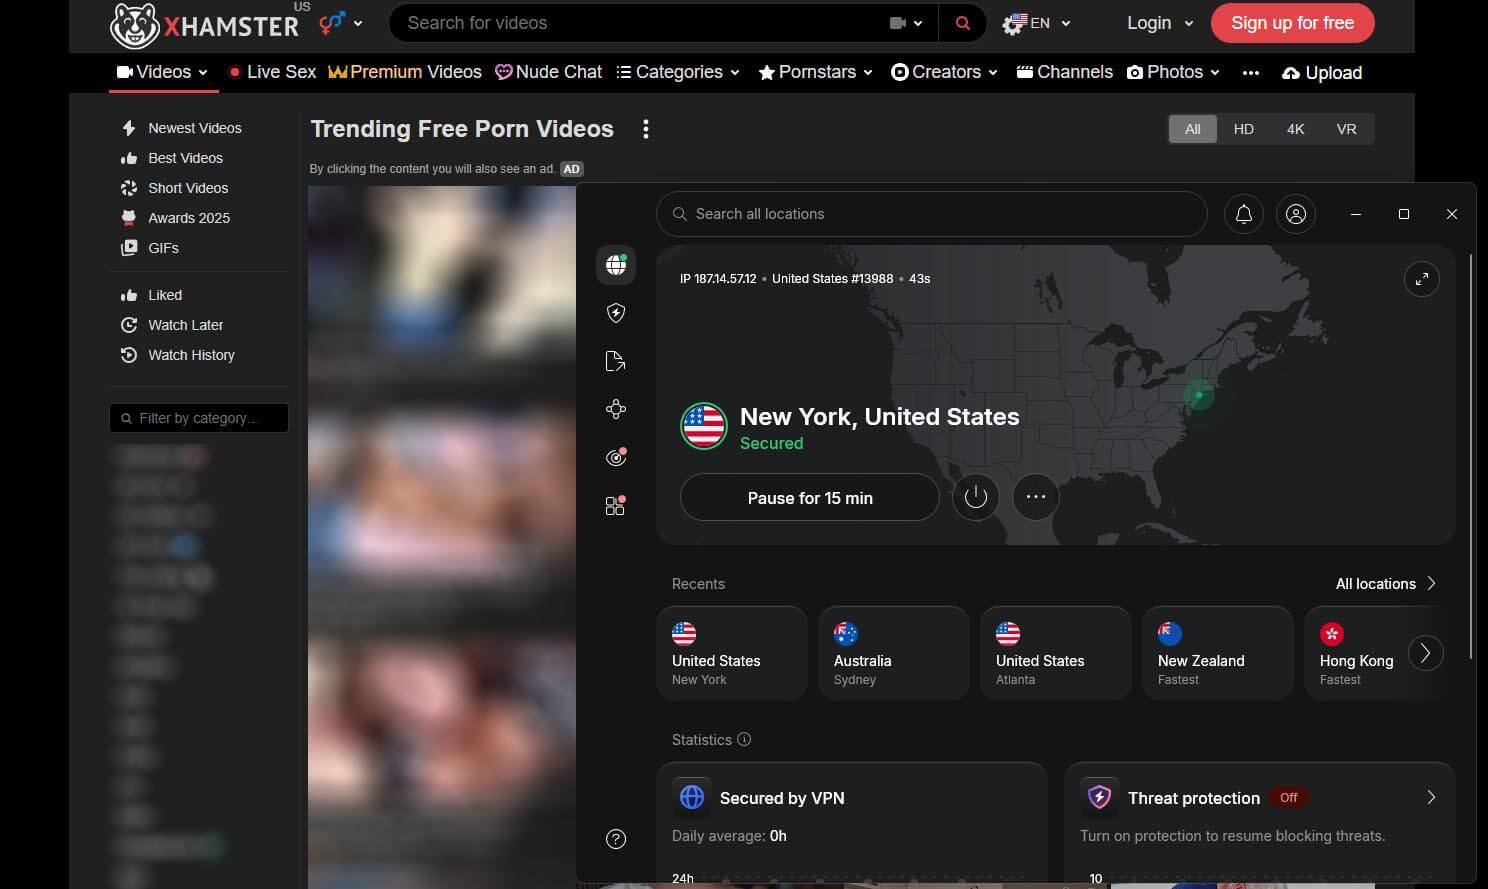Viewport: 1488px width, 889px height.
Task: Open VPN notifications bell
Action: (1244, 214)
